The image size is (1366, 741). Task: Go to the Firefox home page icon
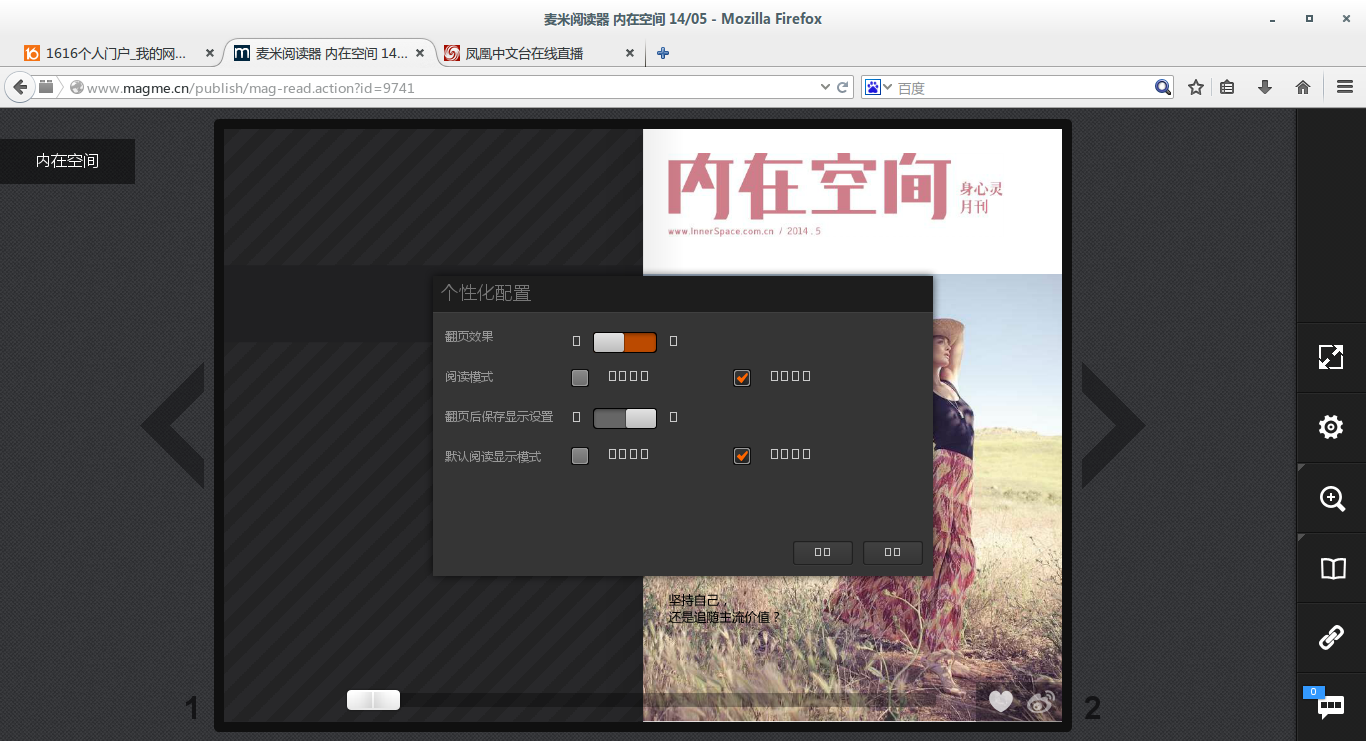[1303, 87]
